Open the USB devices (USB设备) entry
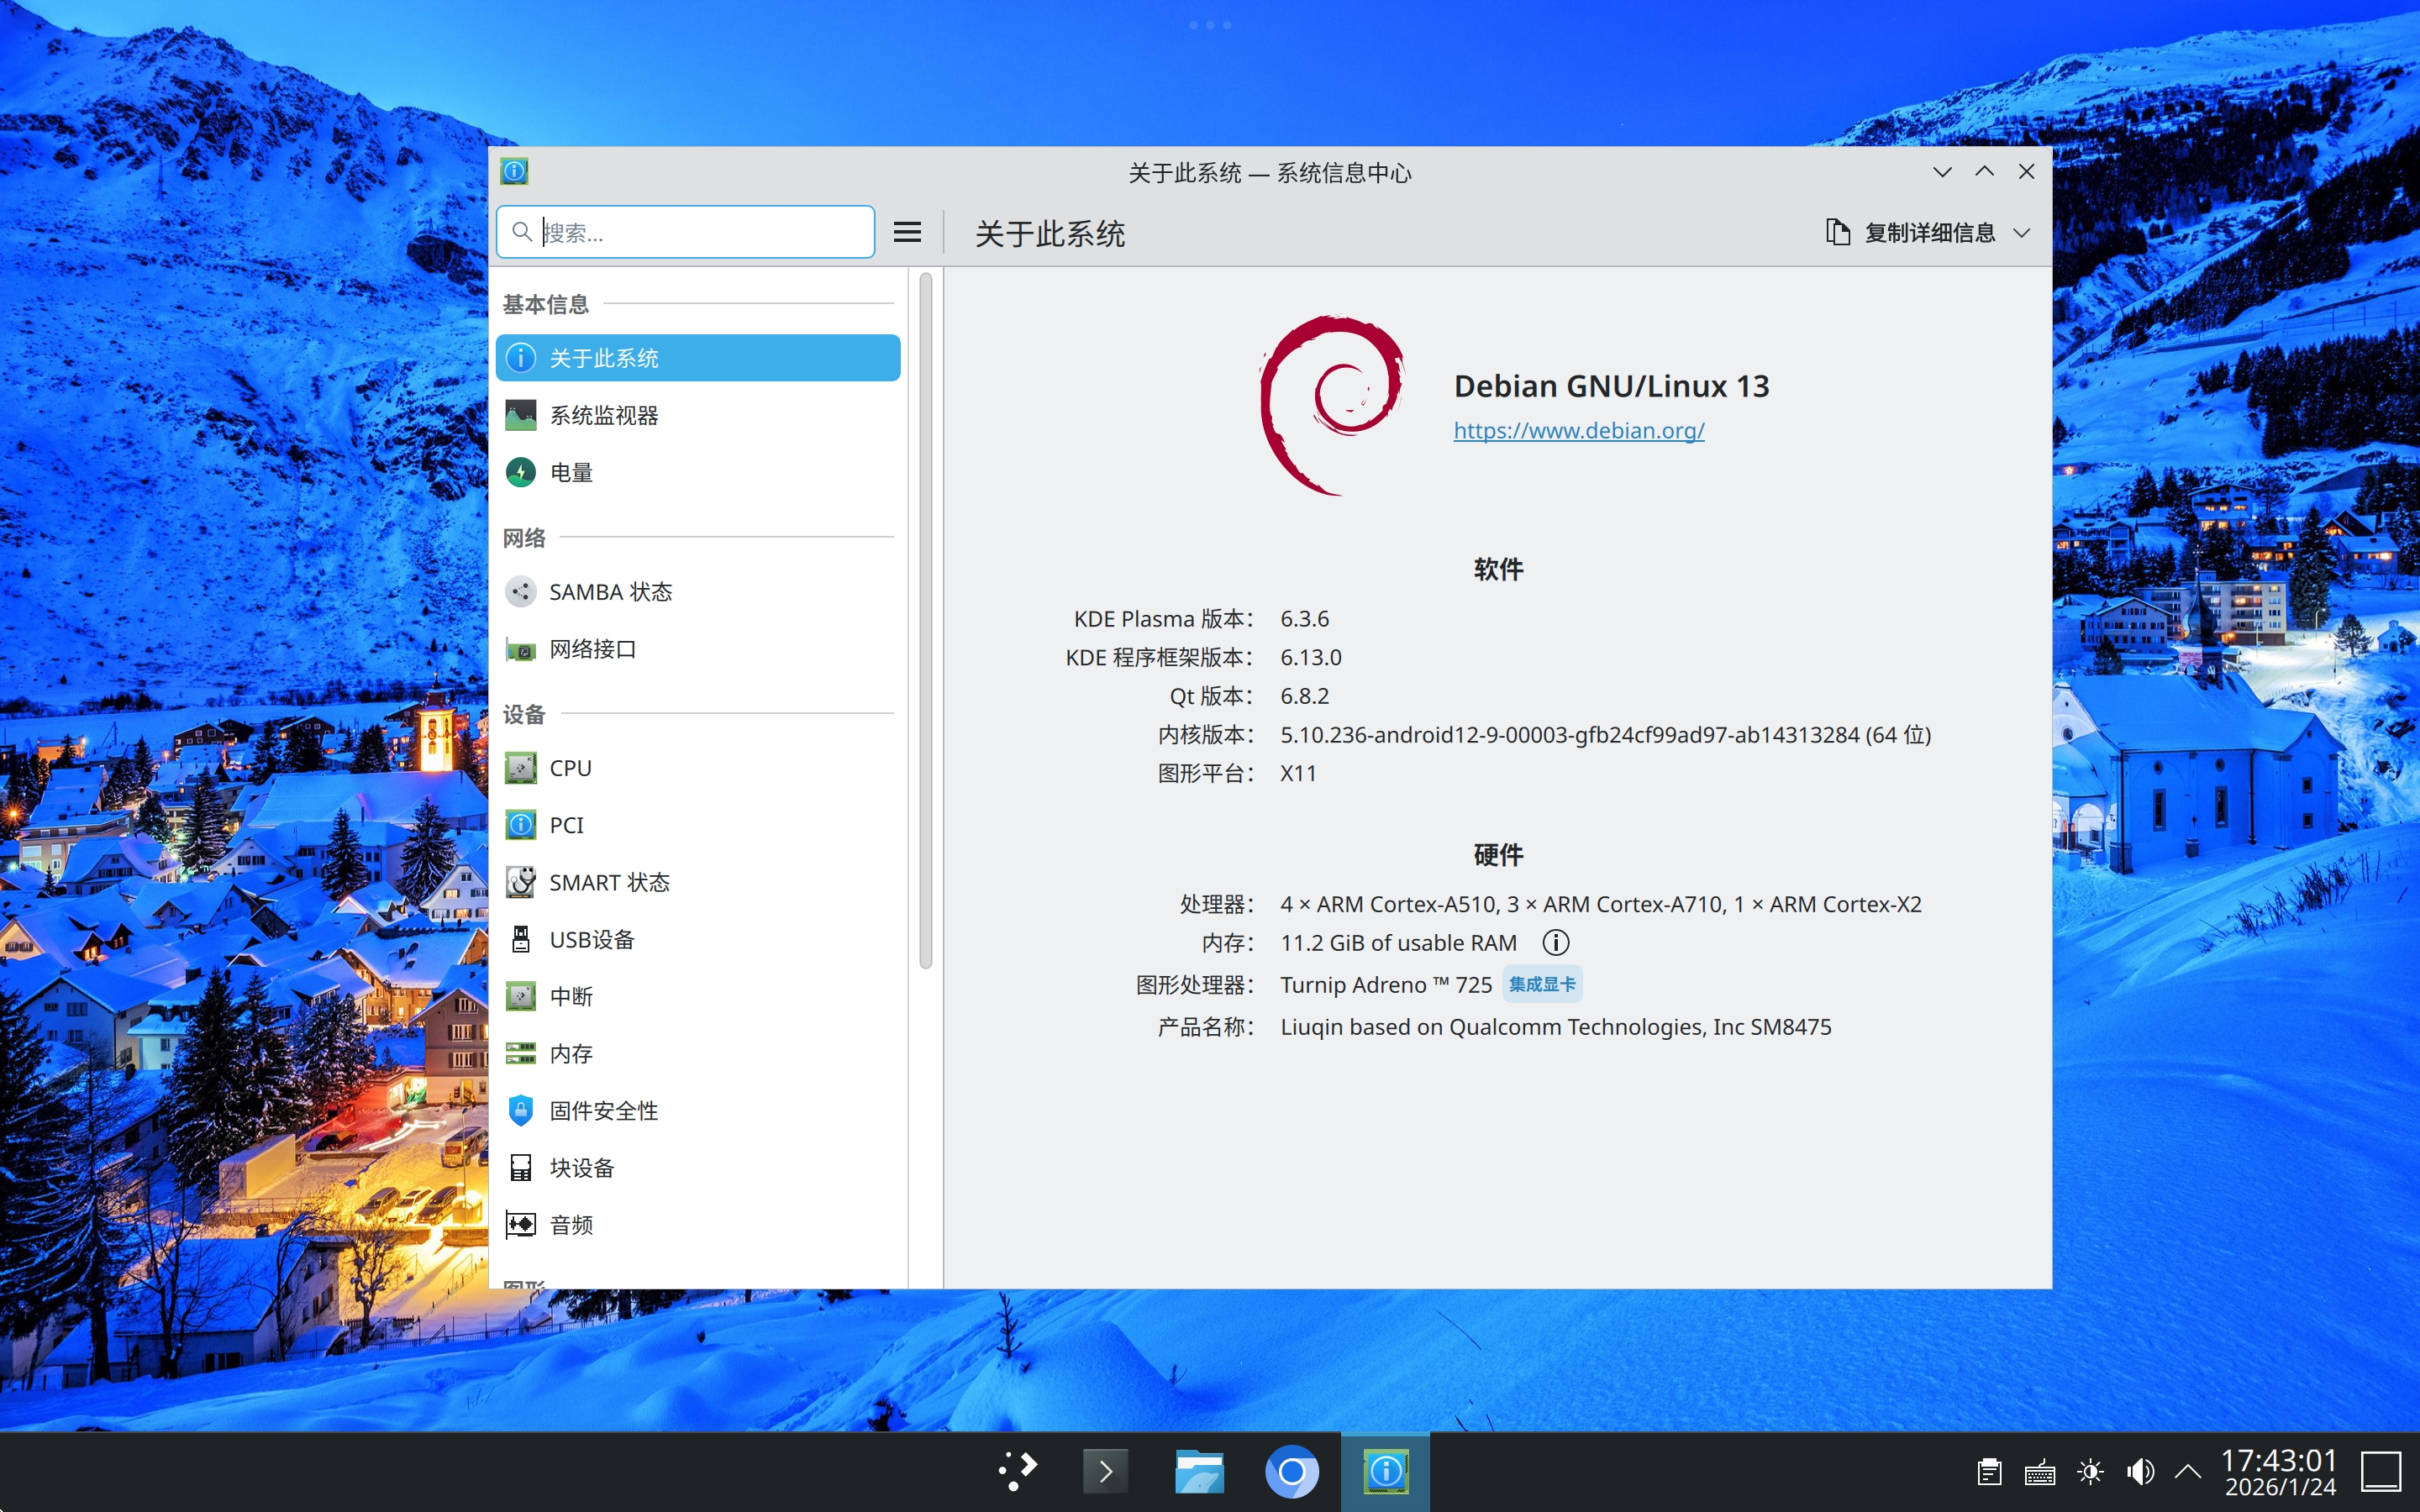The image size is (2420, 1512). pyautogui.click(x=592, y=939)
